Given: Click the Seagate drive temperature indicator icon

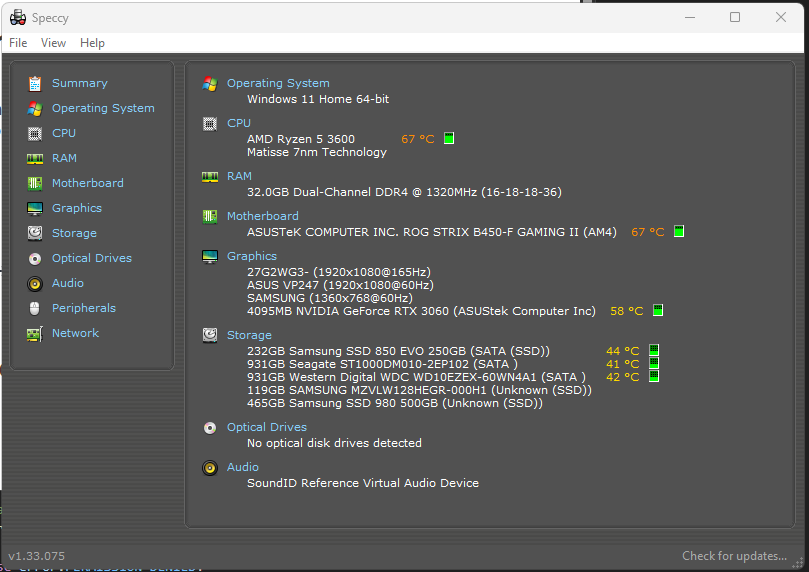Looking at the screenshot, I should (x=654, y=363).
